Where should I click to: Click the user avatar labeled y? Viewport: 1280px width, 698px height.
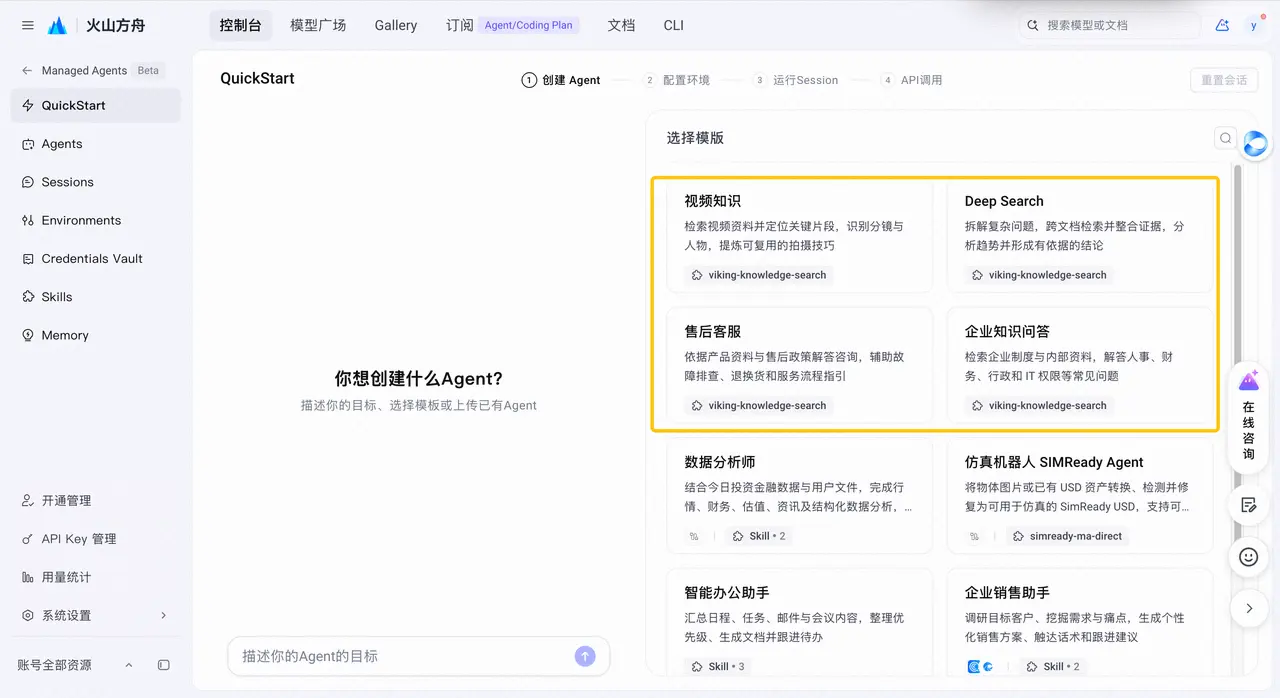pyautogui.click(x=1254, y=26)
